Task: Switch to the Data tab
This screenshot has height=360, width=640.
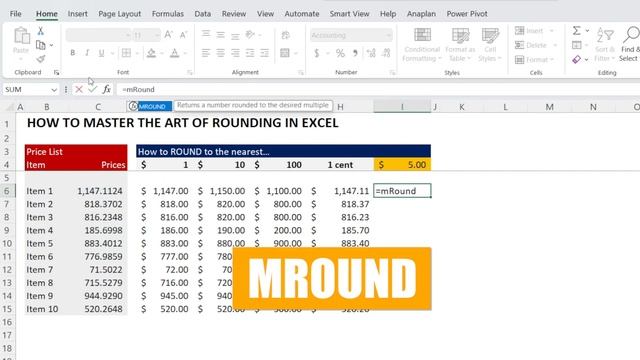Action: pos(202,14)
